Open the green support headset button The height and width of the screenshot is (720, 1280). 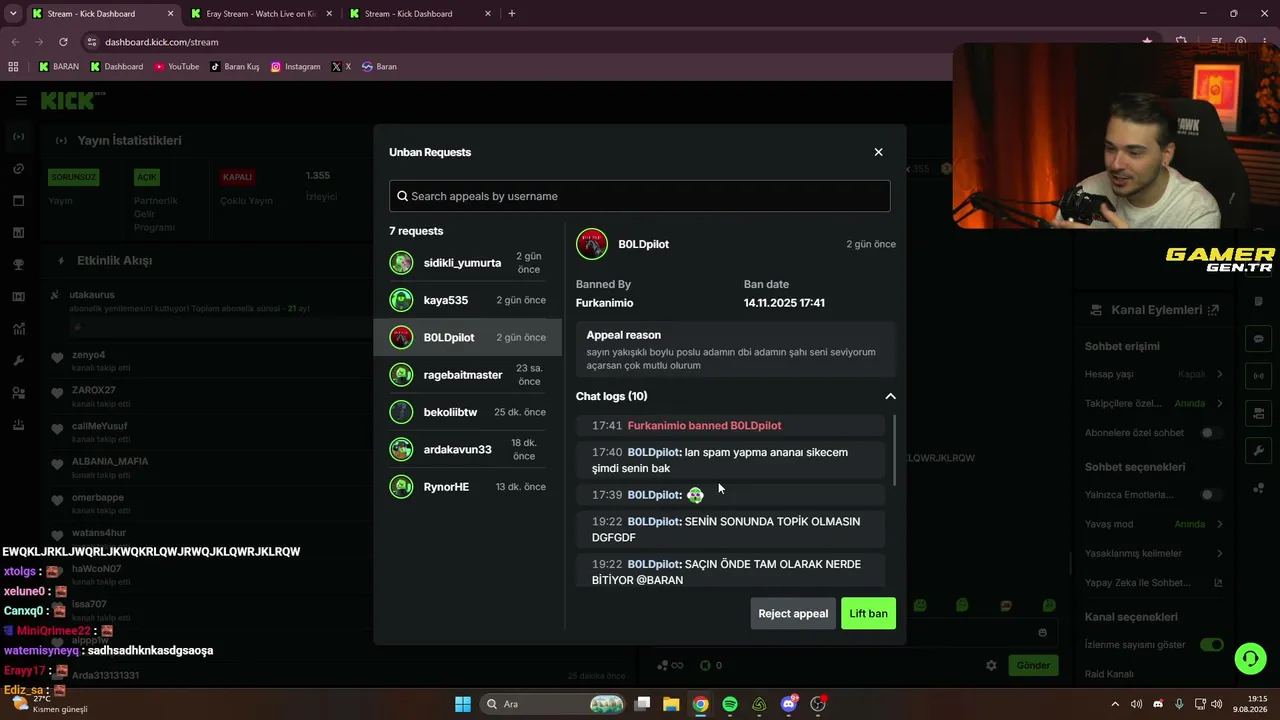[1250, 659]
